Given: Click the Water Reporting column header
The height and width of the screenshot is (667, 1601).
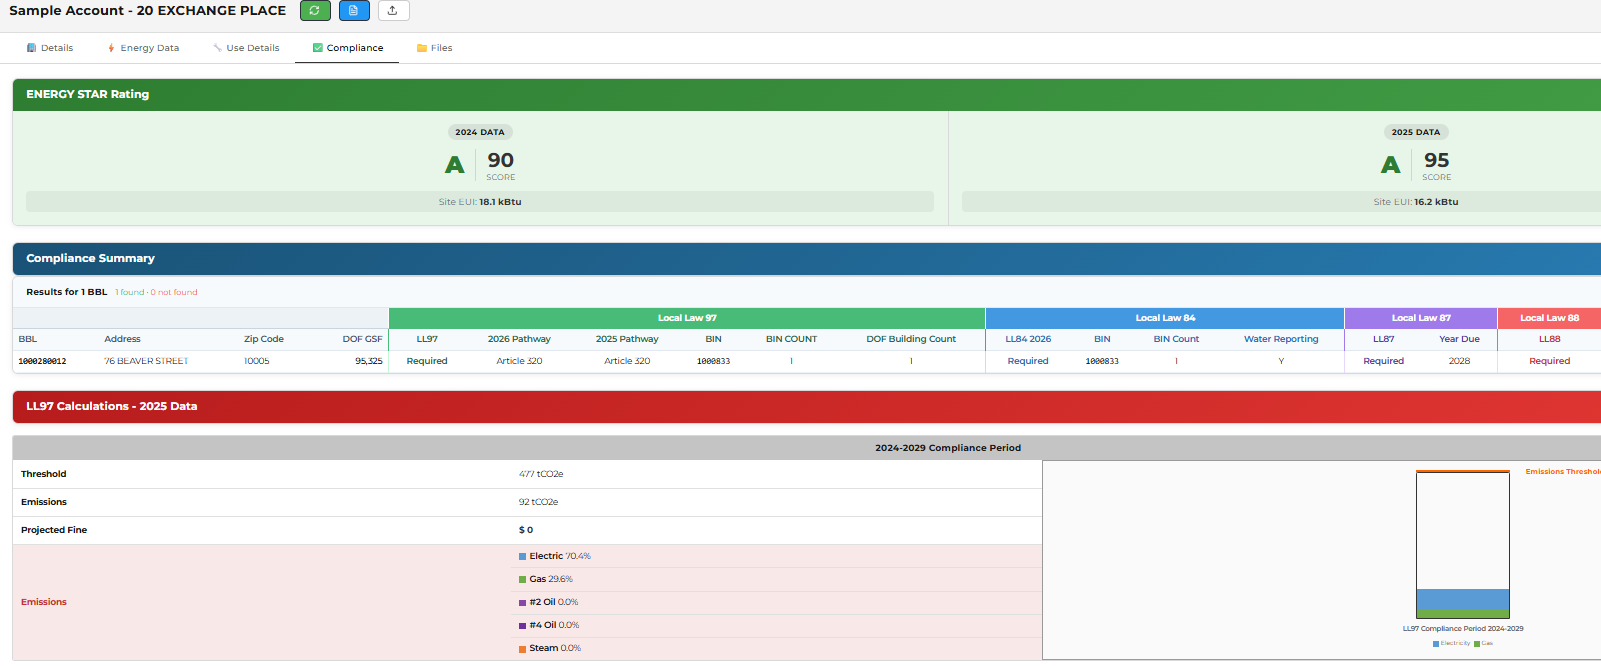Looking at the screenshot, I should [1281, 339].
